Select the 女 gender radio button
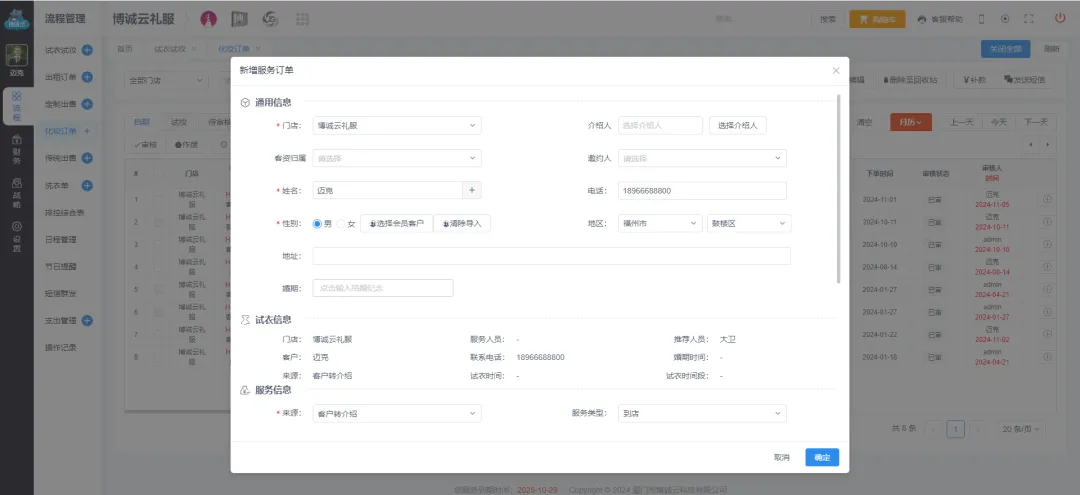This screenshot has height=495, width=1080. [341, 224]
